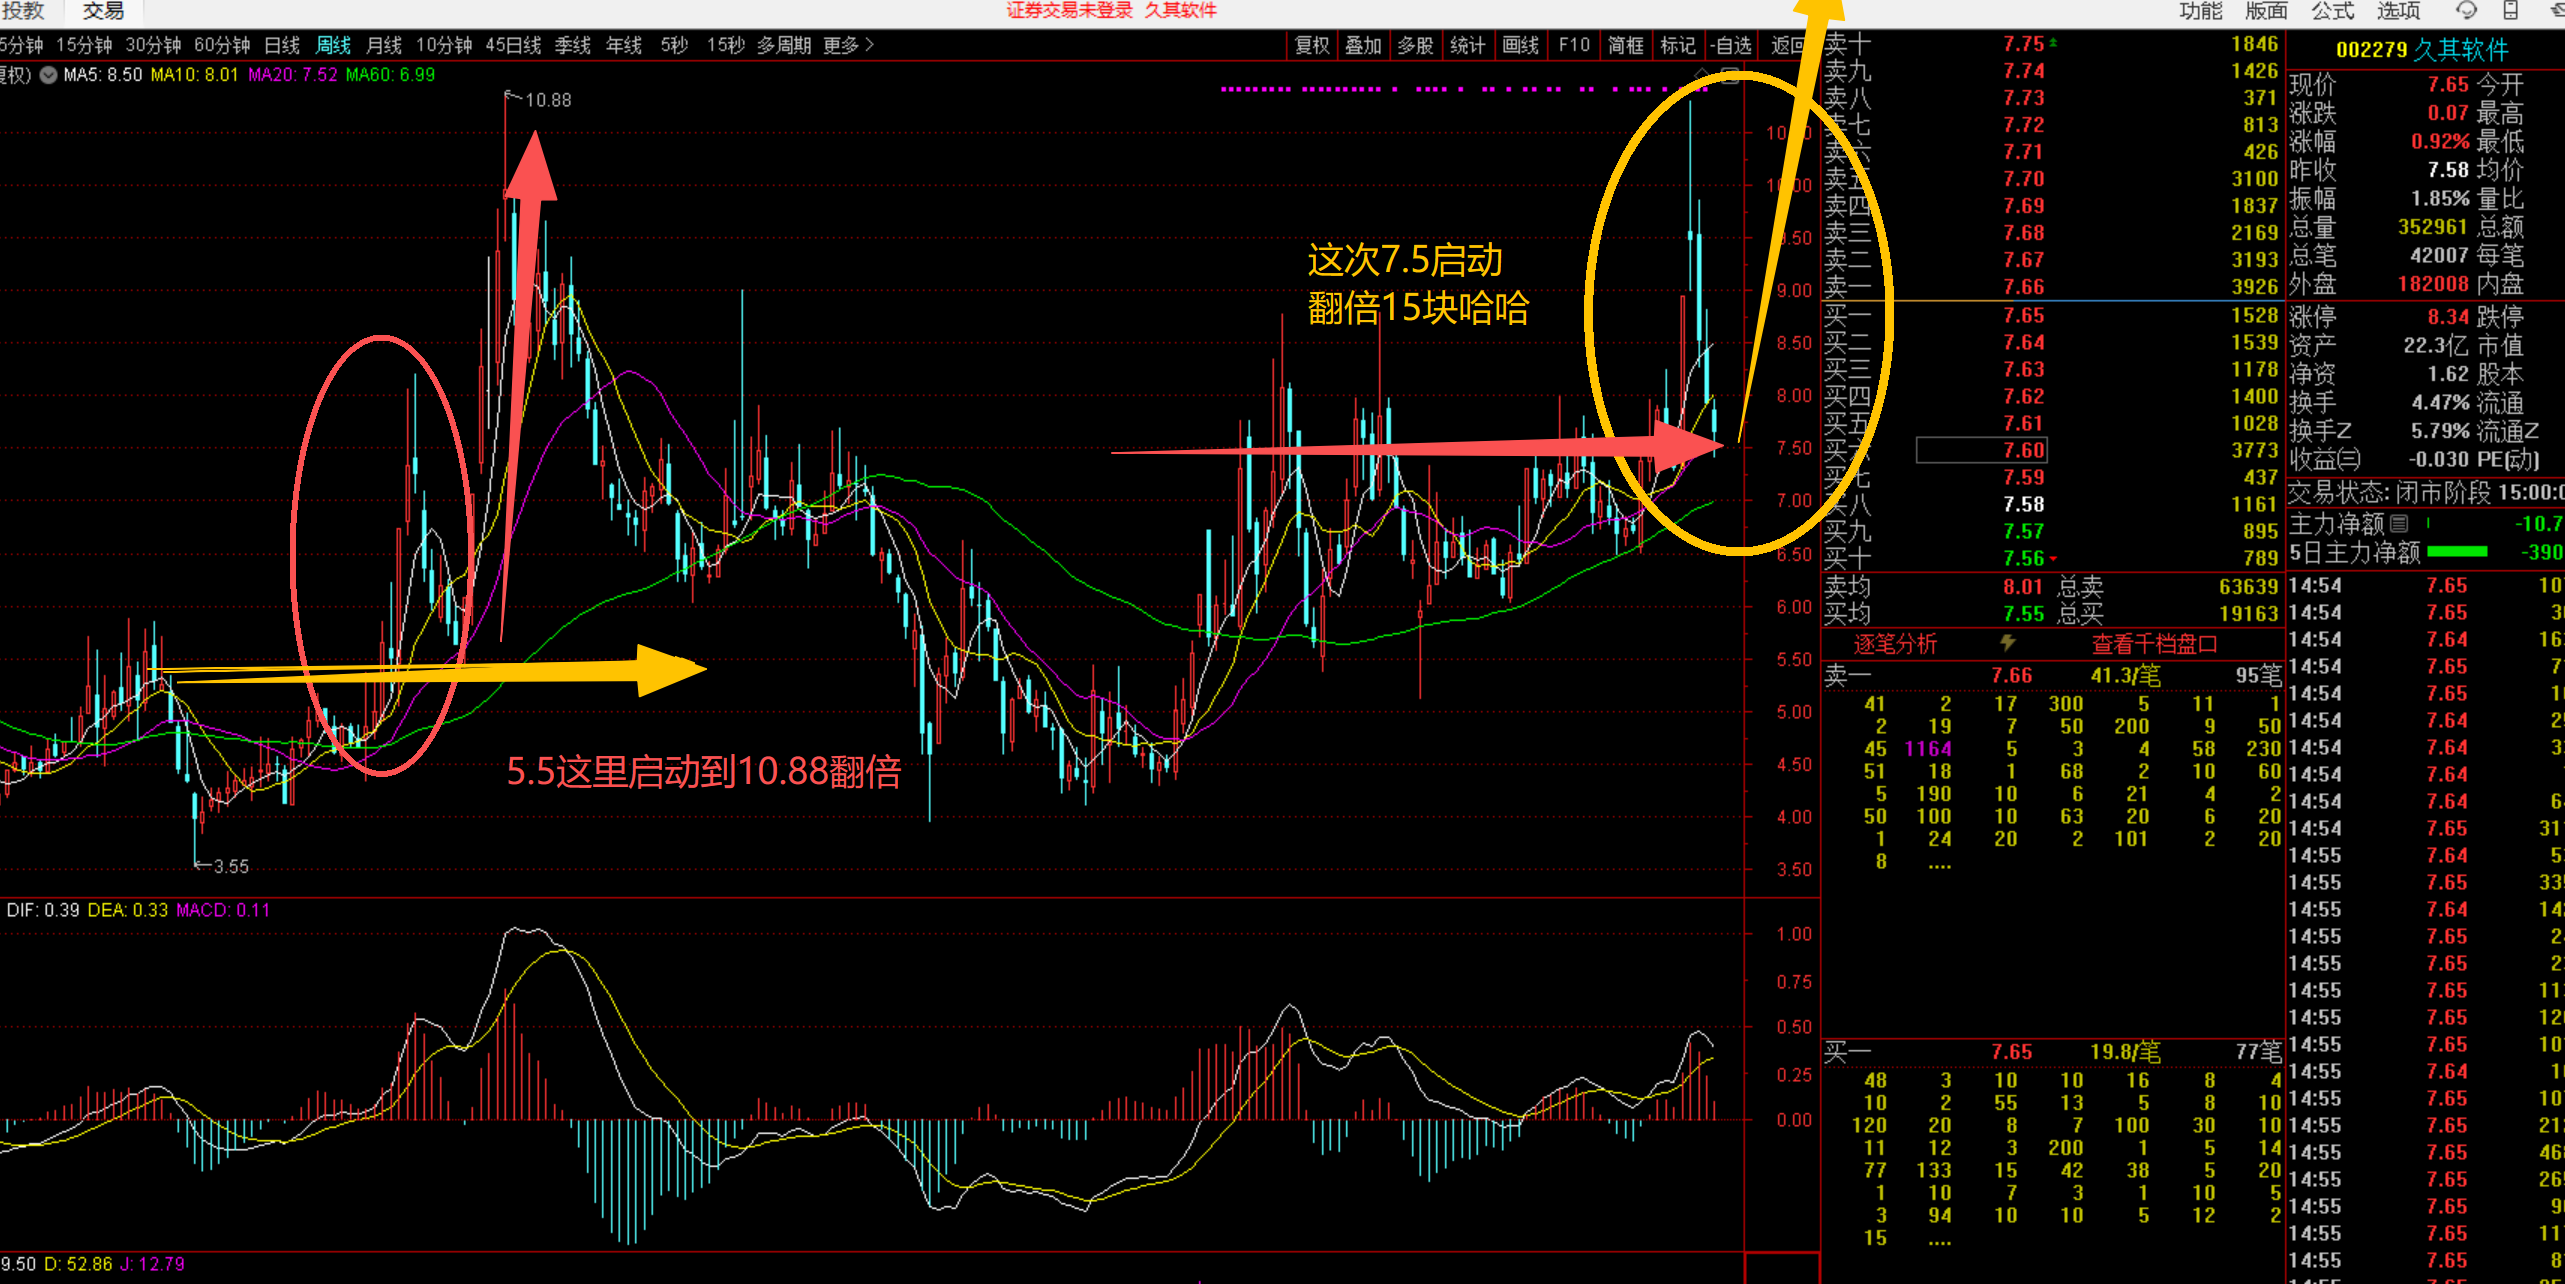Toggle the 简框 simple frame view
Screen dimensions: 2565x1284
(1626, 45)
